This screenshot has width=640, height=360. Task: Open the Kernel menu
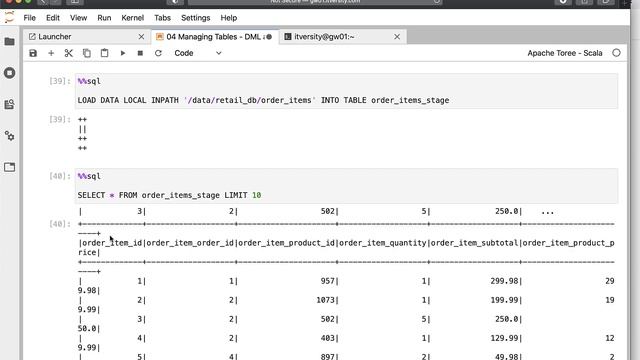click(133, 18)
